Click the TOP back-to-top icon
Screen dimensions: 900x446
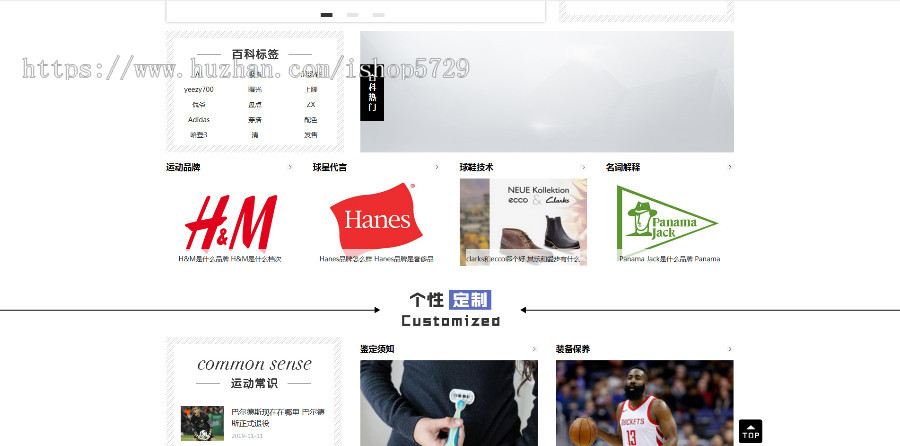[750, 431]
